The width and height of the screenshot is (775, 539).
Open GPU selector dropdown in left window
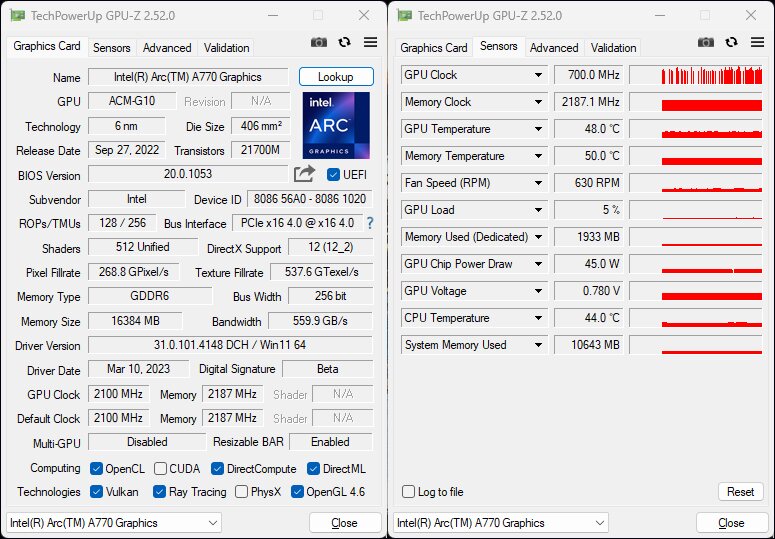point(114,523)
